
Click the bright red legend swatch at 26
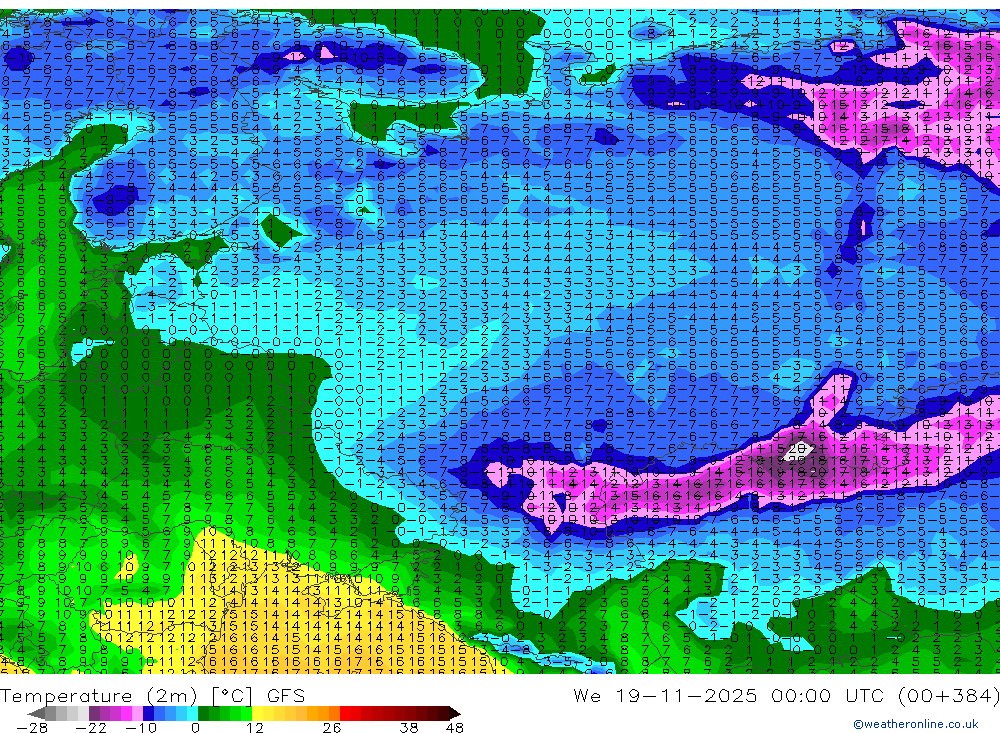click(x=345, y=714)
